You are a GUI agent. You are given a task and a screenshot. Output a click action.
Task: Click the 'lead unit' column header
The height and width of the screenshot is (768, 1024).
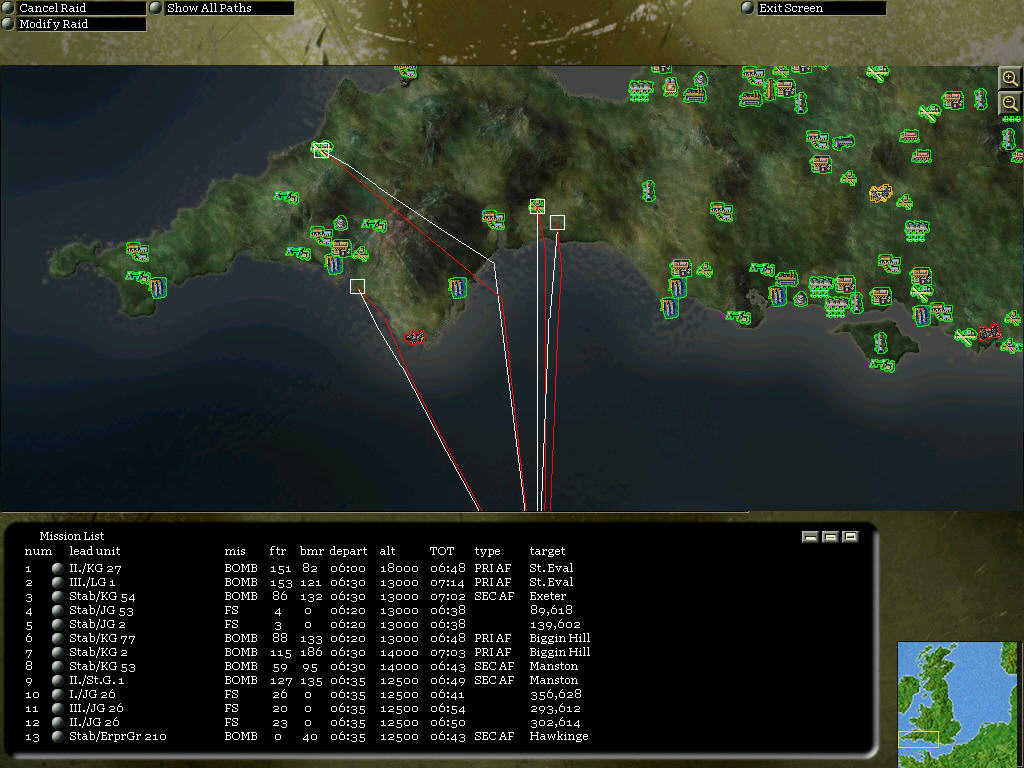(95, 551)
